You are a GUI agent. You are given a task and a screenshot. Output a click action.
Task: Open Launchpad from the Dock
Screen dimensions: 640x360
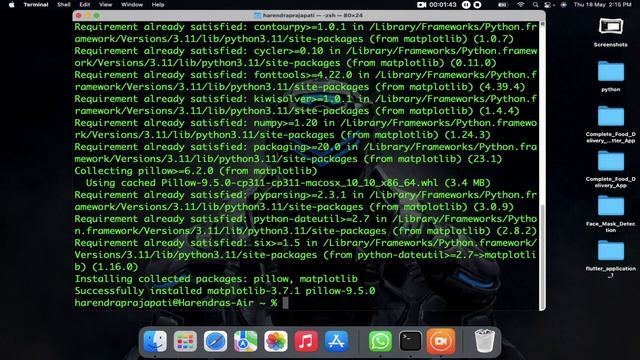(x=185, y=341)
